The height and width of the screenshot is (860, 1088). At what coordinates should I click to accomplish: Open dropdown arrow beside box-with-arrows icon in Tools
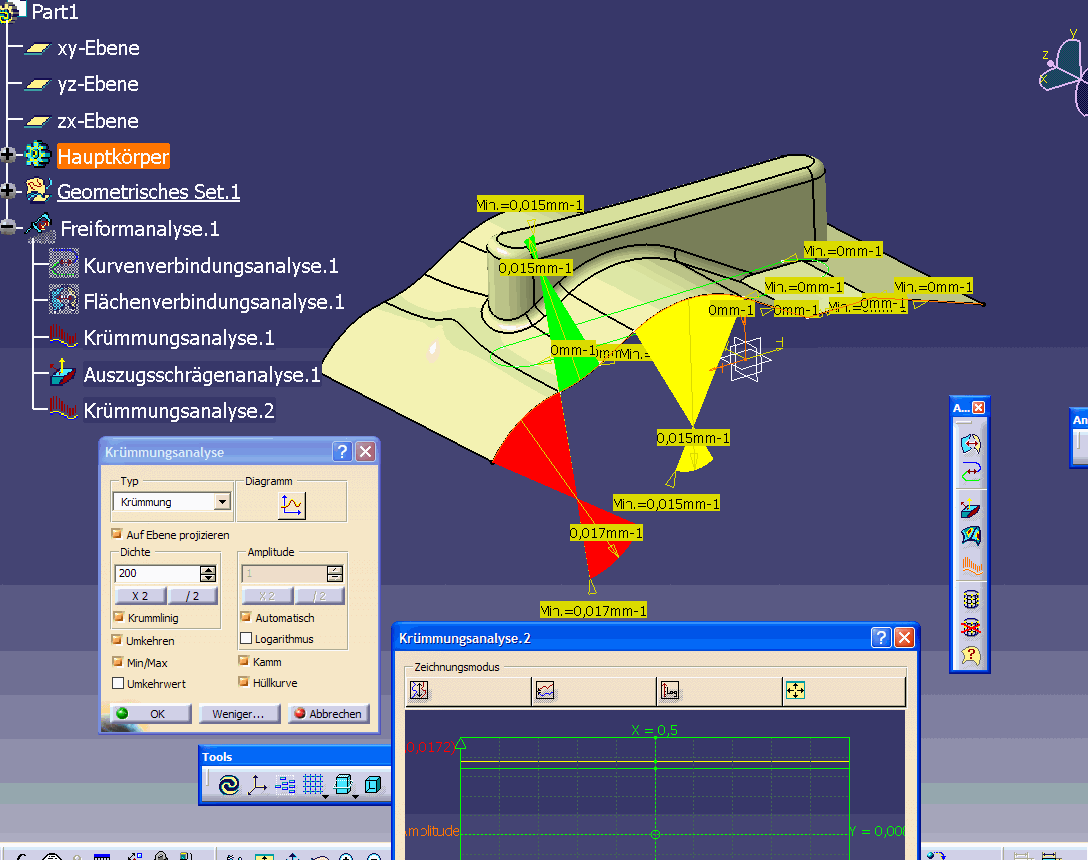click(355, 796)
